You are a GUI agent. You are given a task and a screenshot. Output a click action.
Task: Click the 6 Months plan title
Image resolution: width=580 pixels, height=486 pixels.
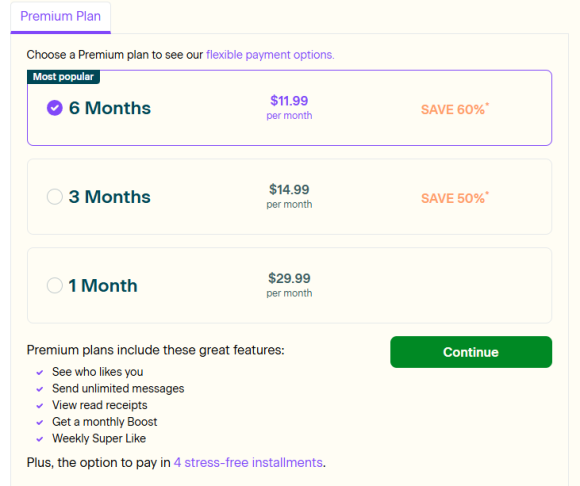click(110, 108)
